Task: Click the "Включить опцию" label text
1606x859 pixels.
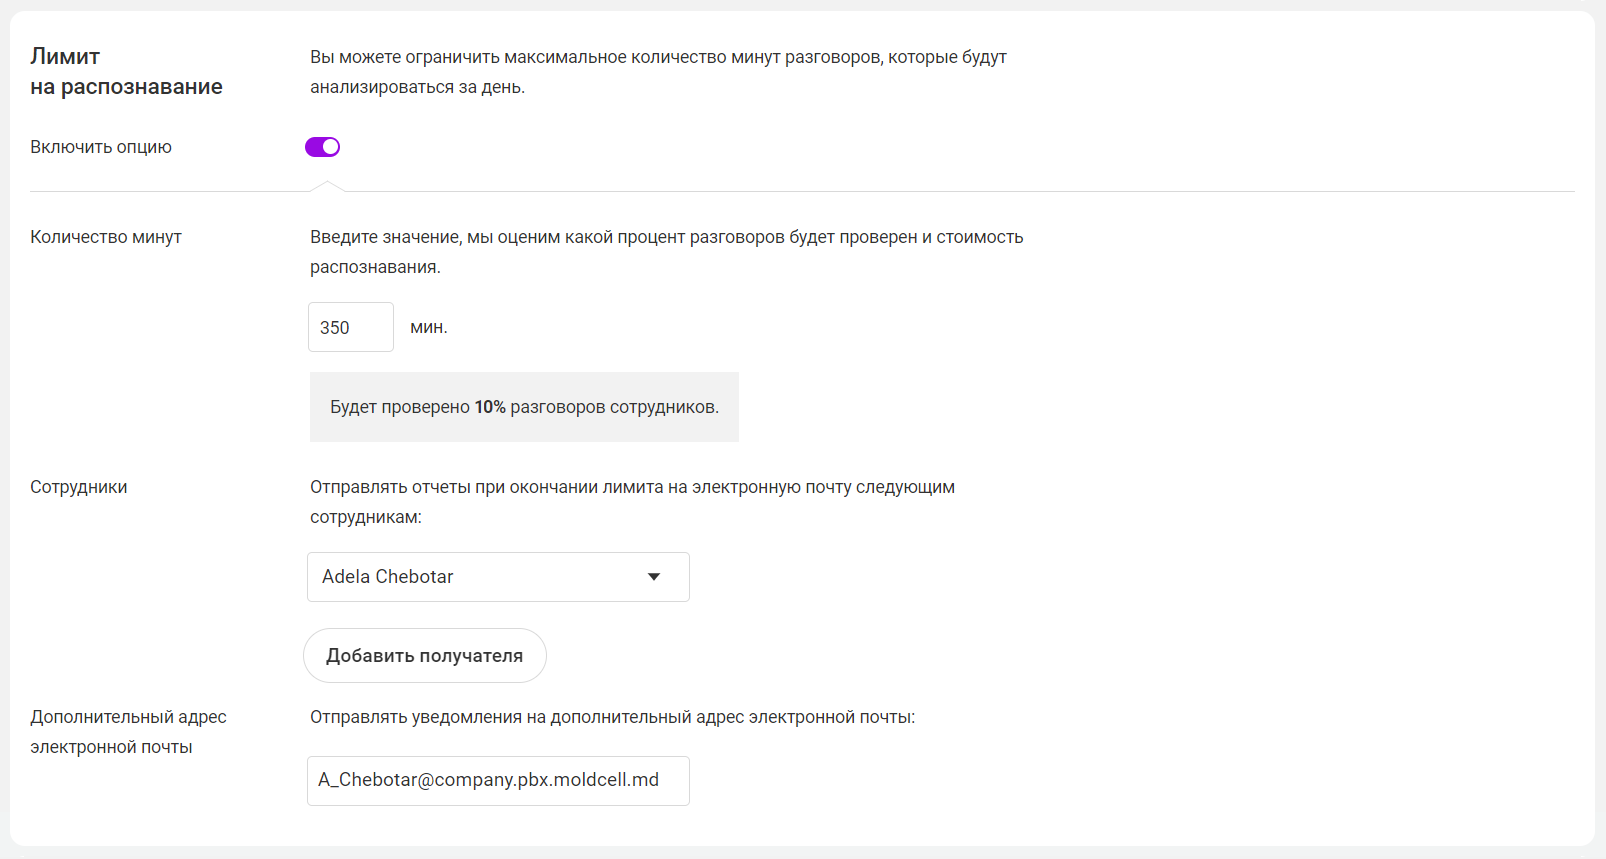Action: (x=101, y=147)
